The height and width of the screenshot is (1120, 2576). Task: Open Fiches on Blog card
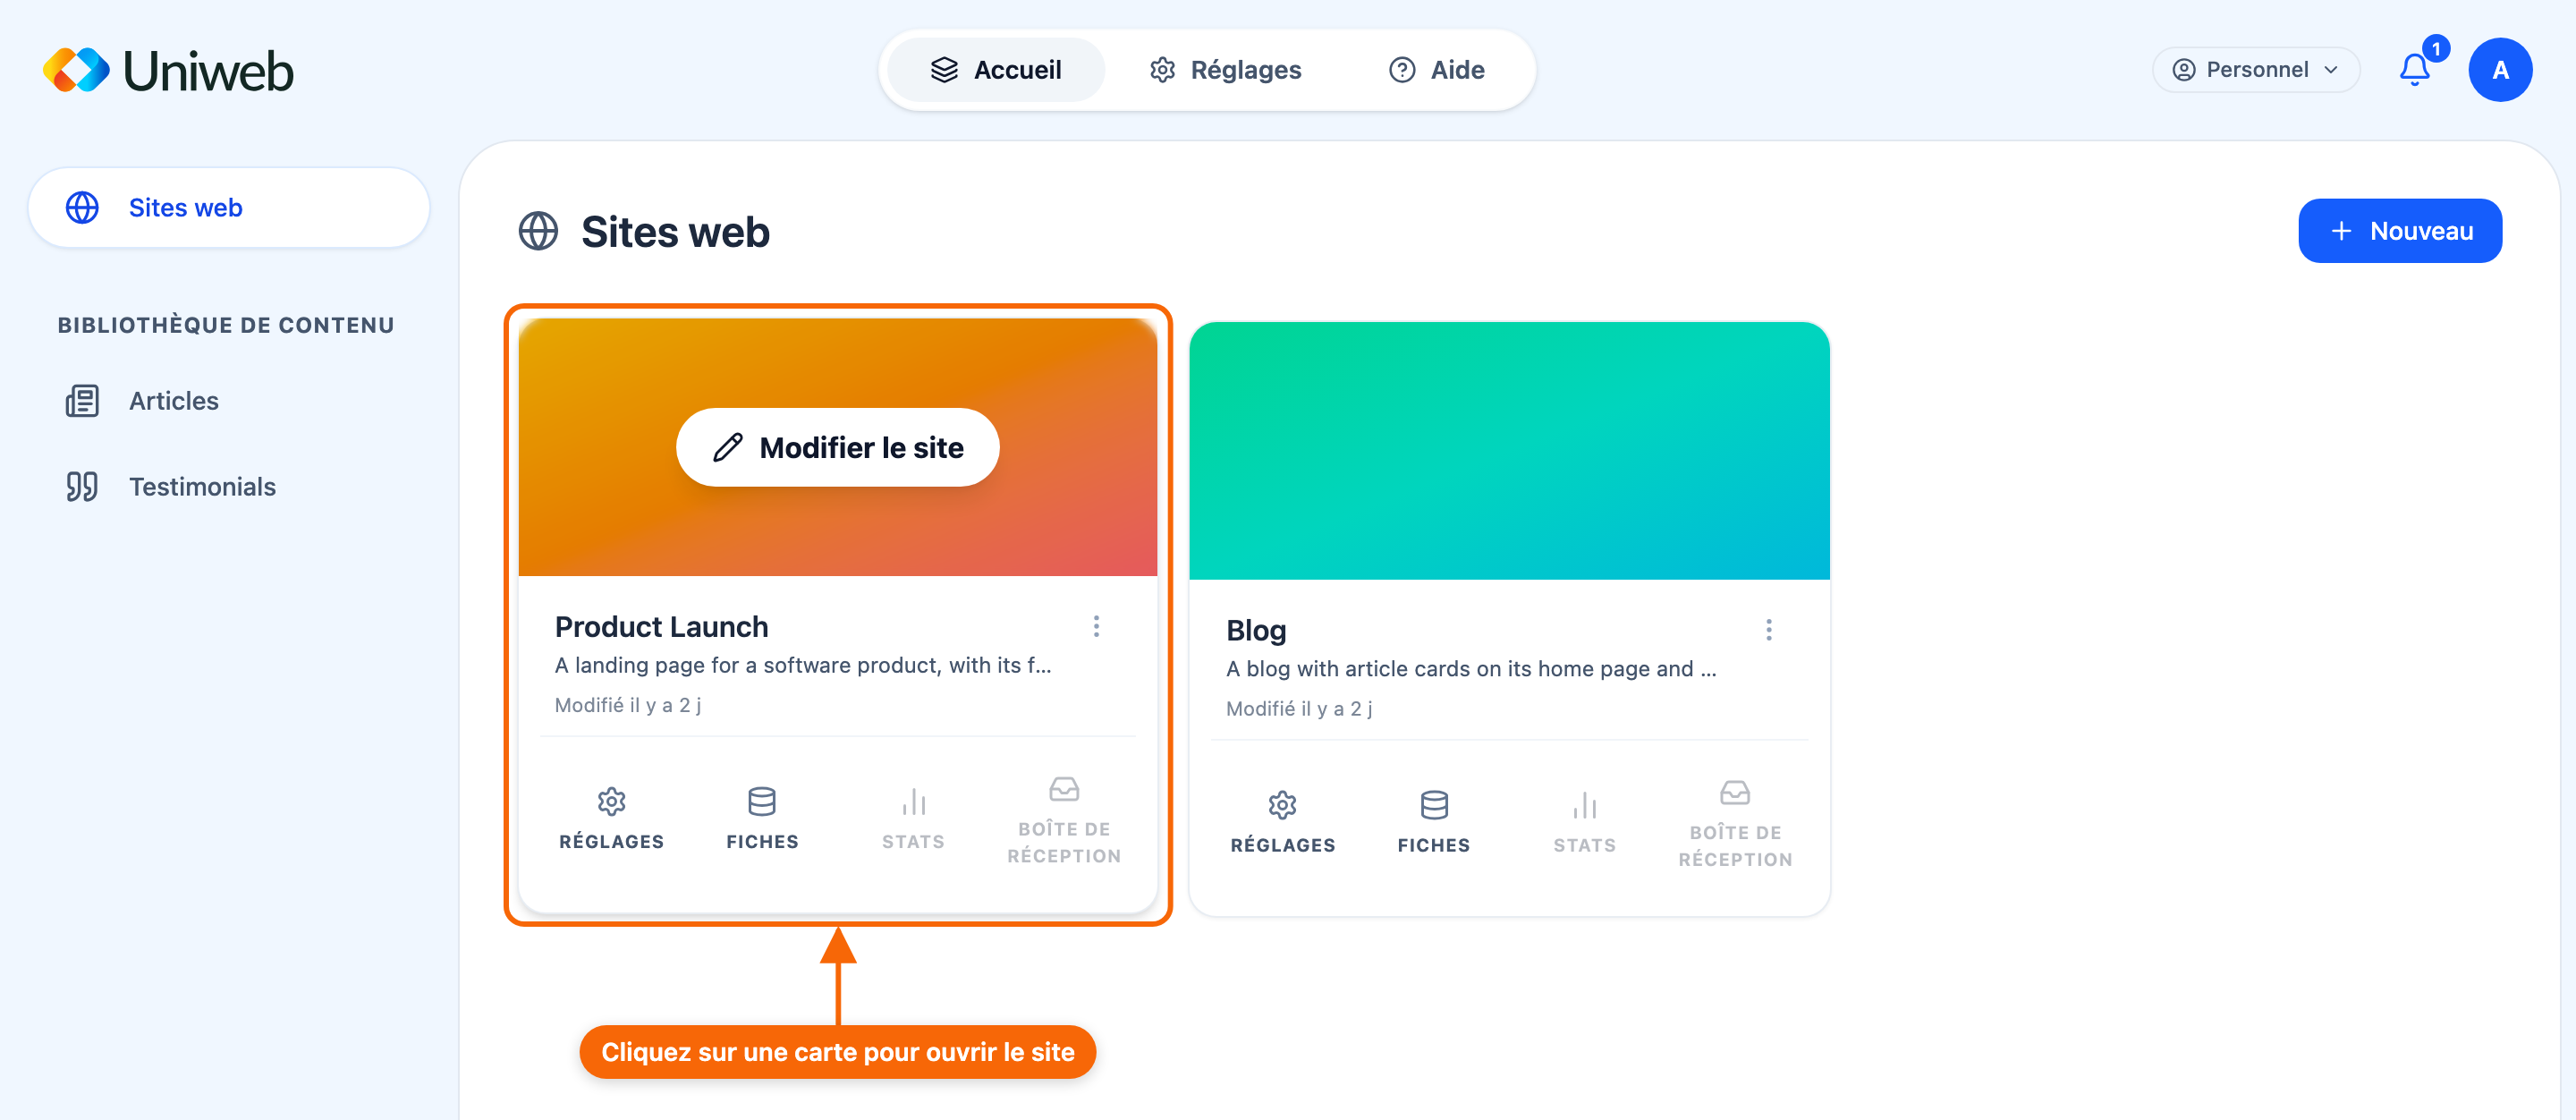(x=1434, y=823)
